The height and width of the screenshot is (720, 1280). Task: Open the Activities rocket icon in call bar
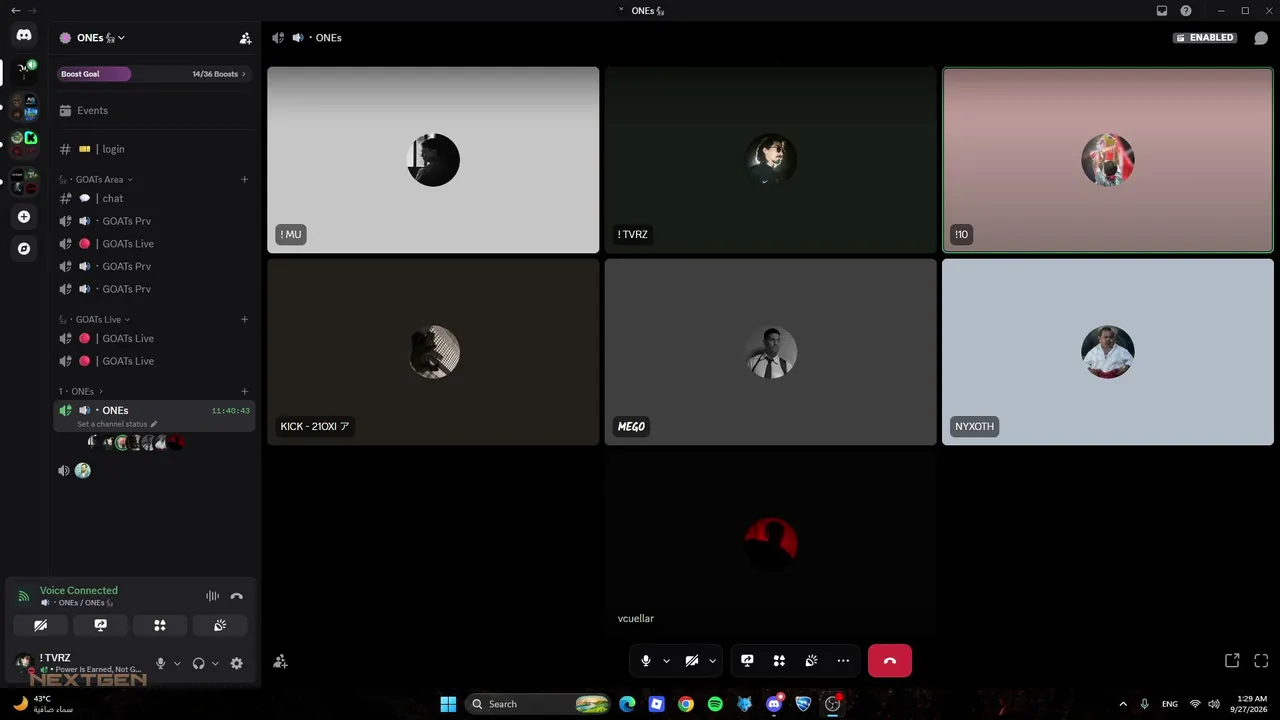(x=779, y=661)
